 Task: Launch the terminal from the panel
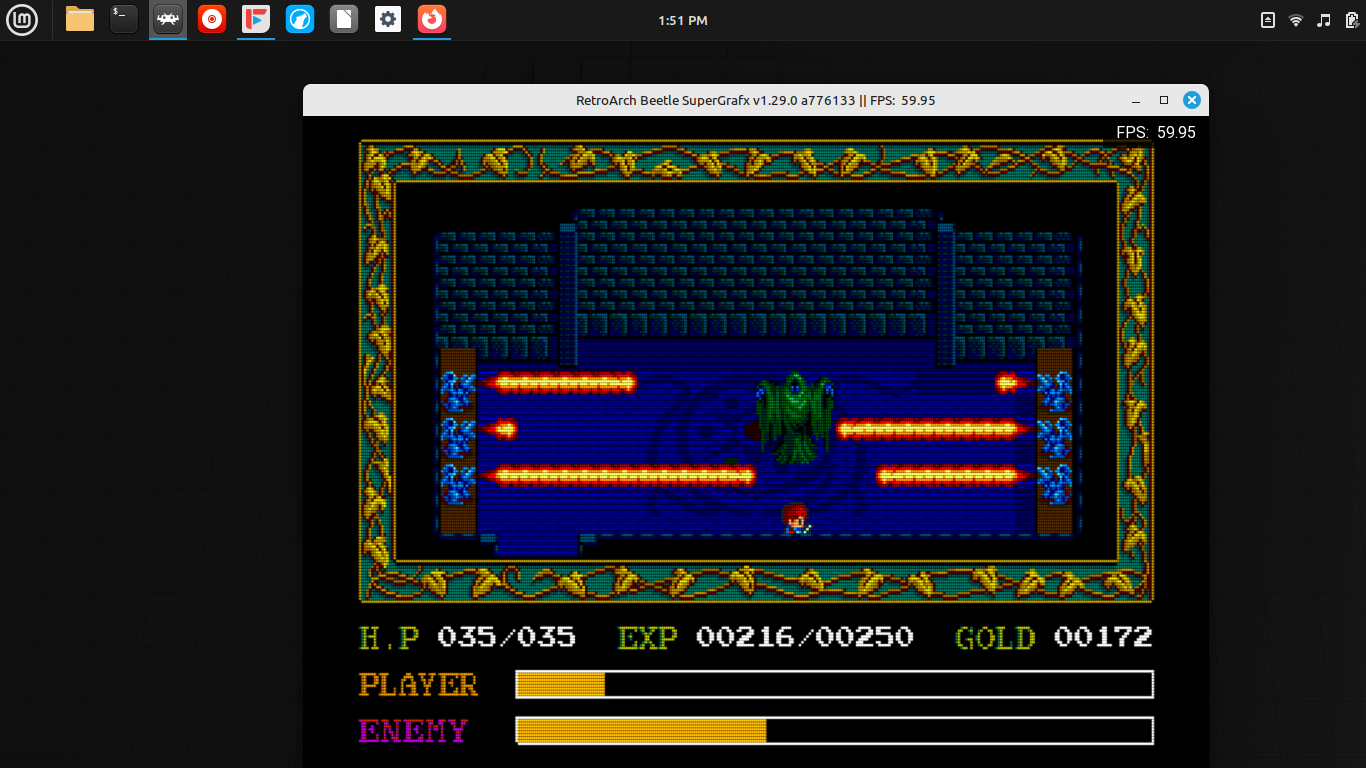click(x=124, y=19)
